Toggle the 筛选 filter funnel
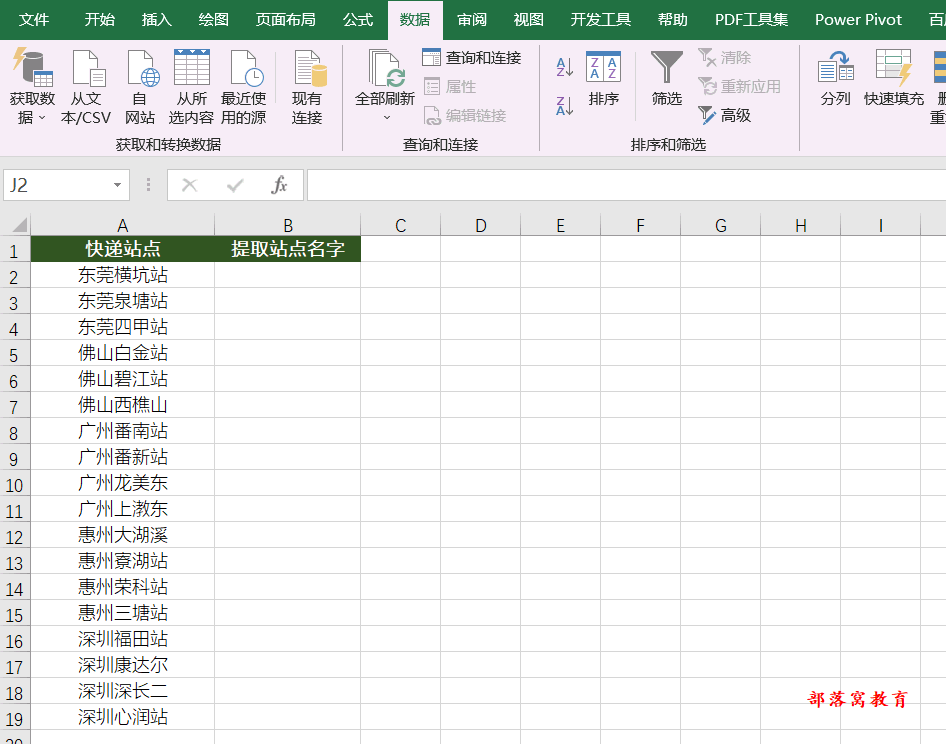 pyautogui.click(x=666, y=78)
